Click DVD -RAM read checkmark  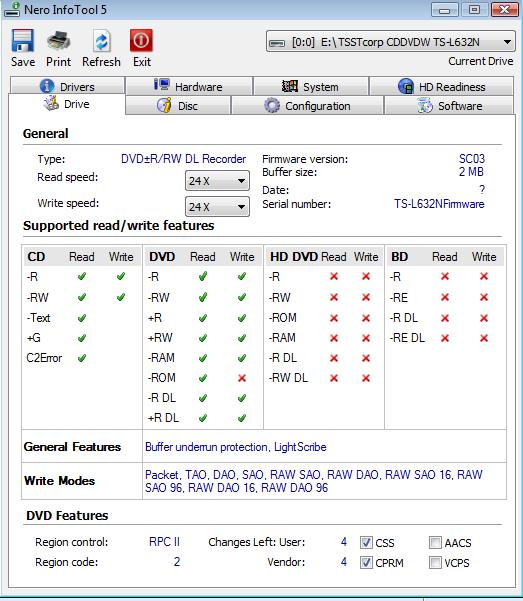pyautogui.click(x=203, y=358)
